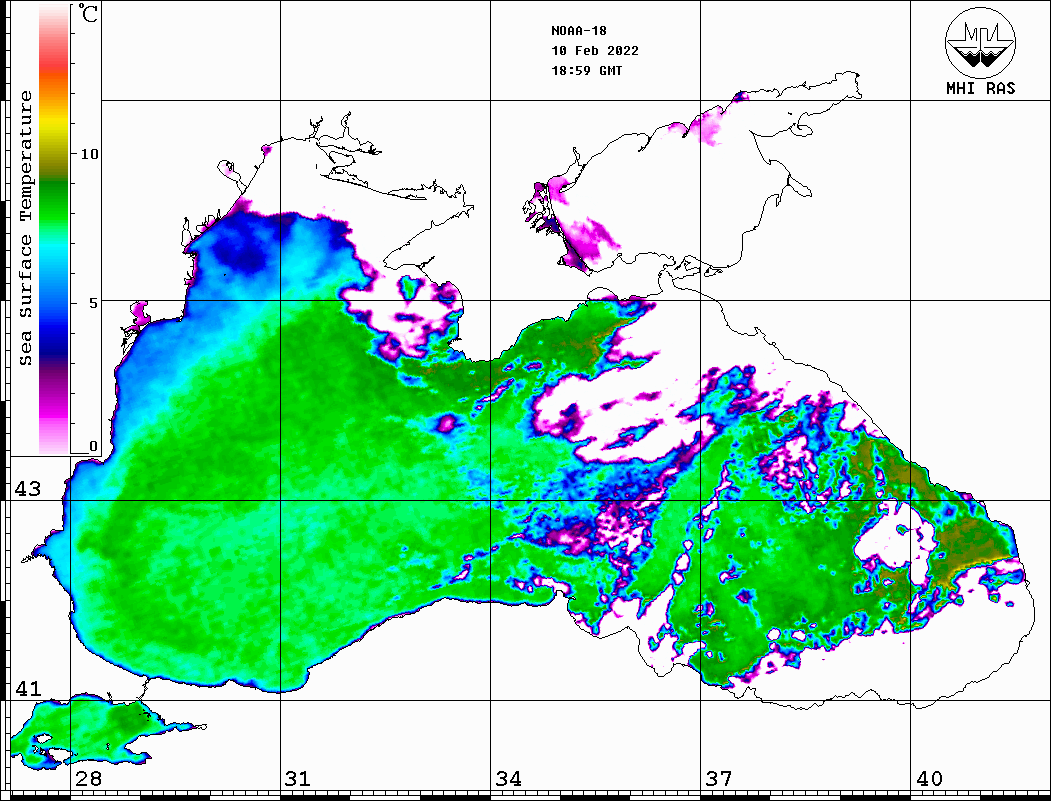Click the '°C' unit label
This screenshot has height=801, width=1051.
tap(88, 13)
